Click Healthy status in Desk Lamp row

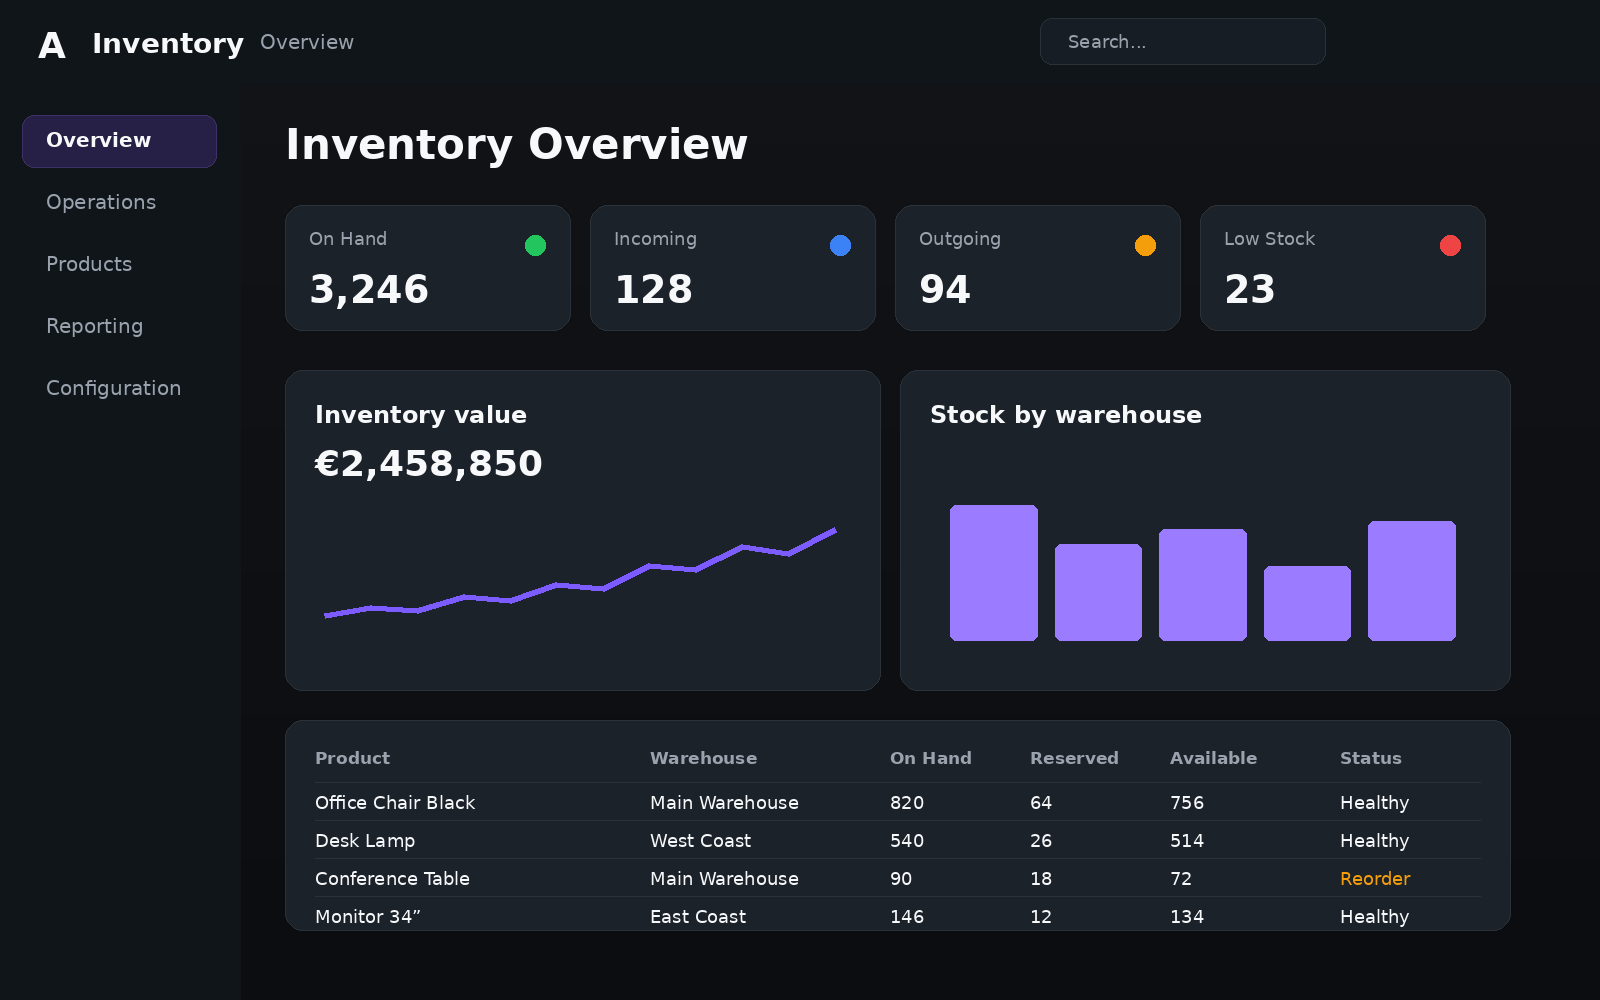tap(1374, 841)
